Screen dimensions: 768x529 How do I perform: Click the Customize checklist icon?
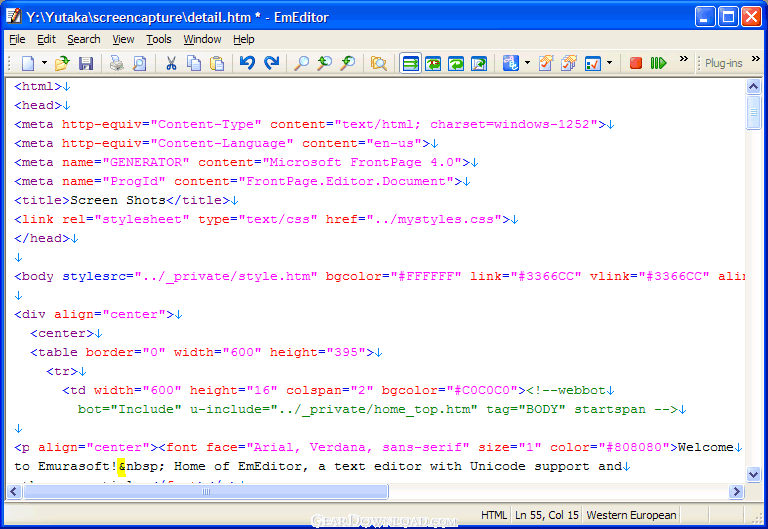593,63
